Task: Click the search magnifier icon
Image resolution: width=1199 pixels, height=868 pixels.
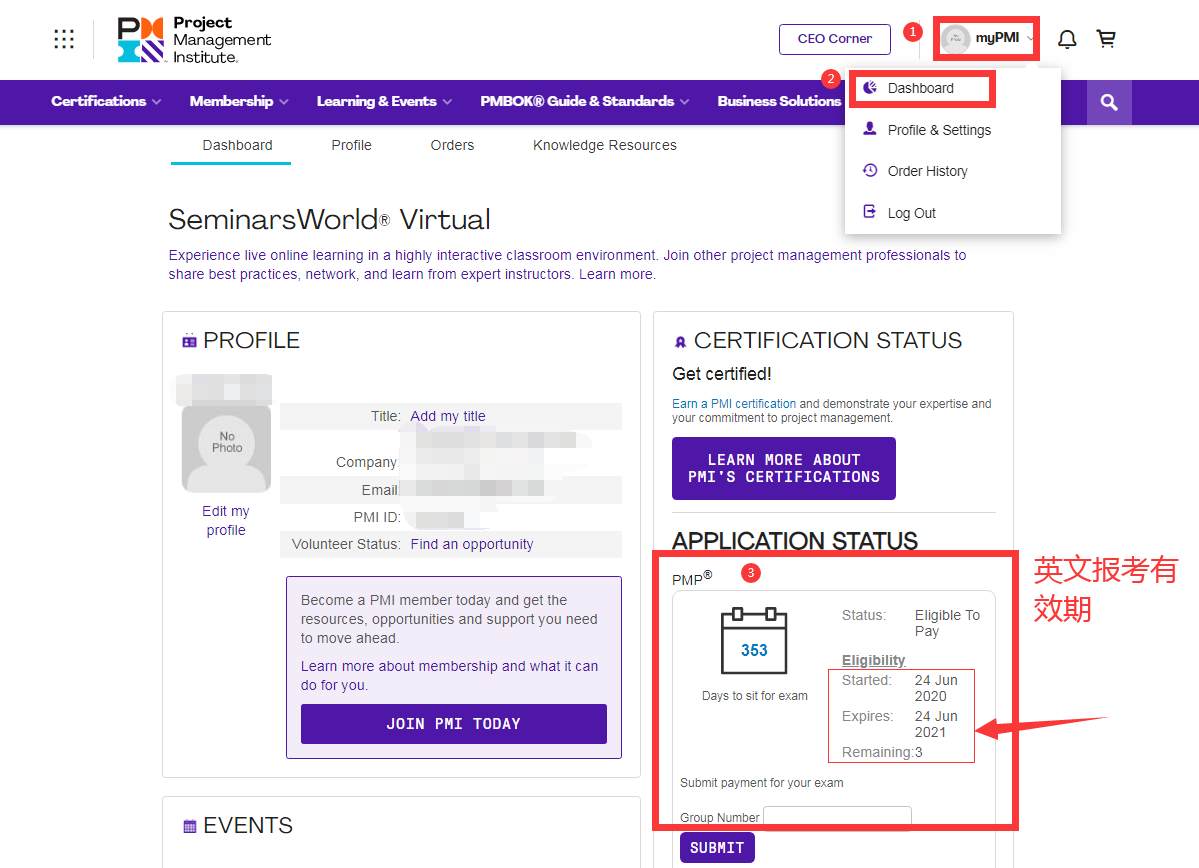Action: [x=1109, y=102]
